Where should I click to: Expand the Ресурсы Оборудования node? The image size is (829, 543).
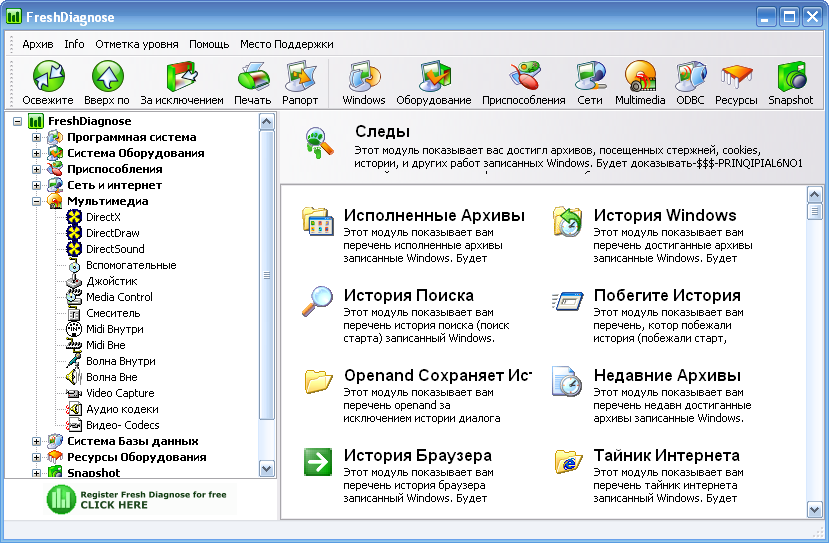[36, 457]
